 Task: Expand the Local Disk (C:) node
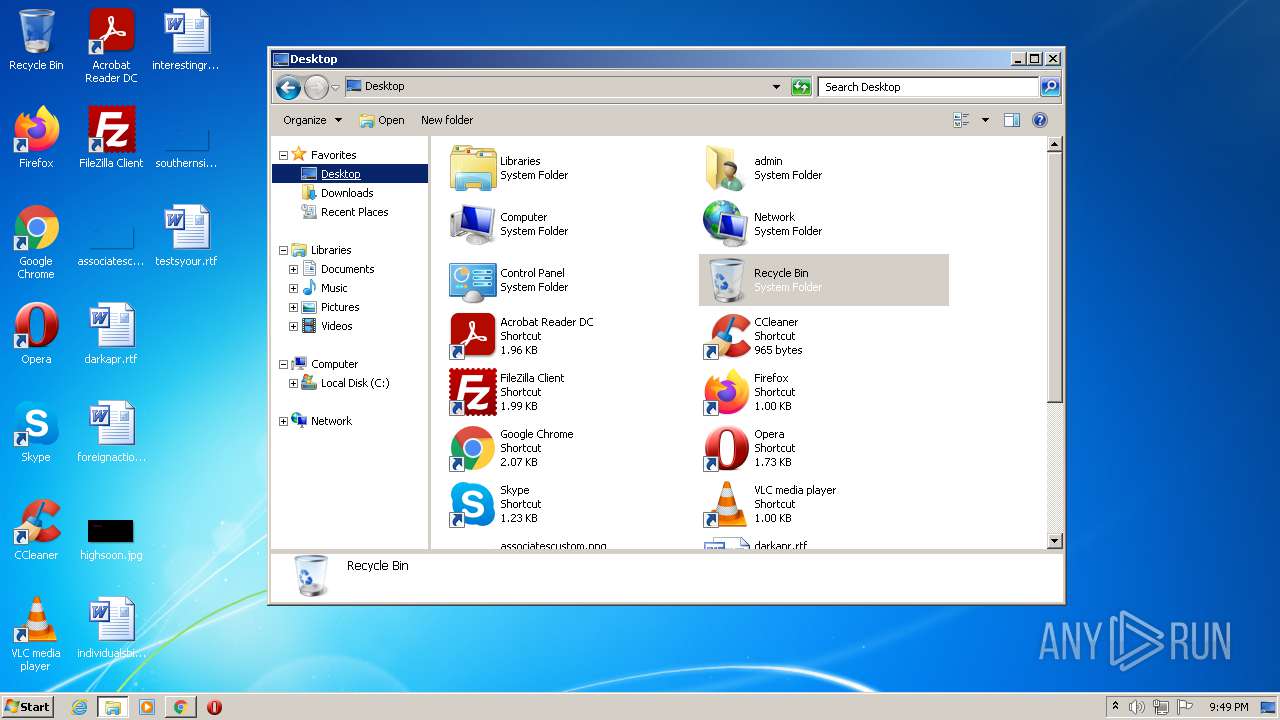point(293,383)
